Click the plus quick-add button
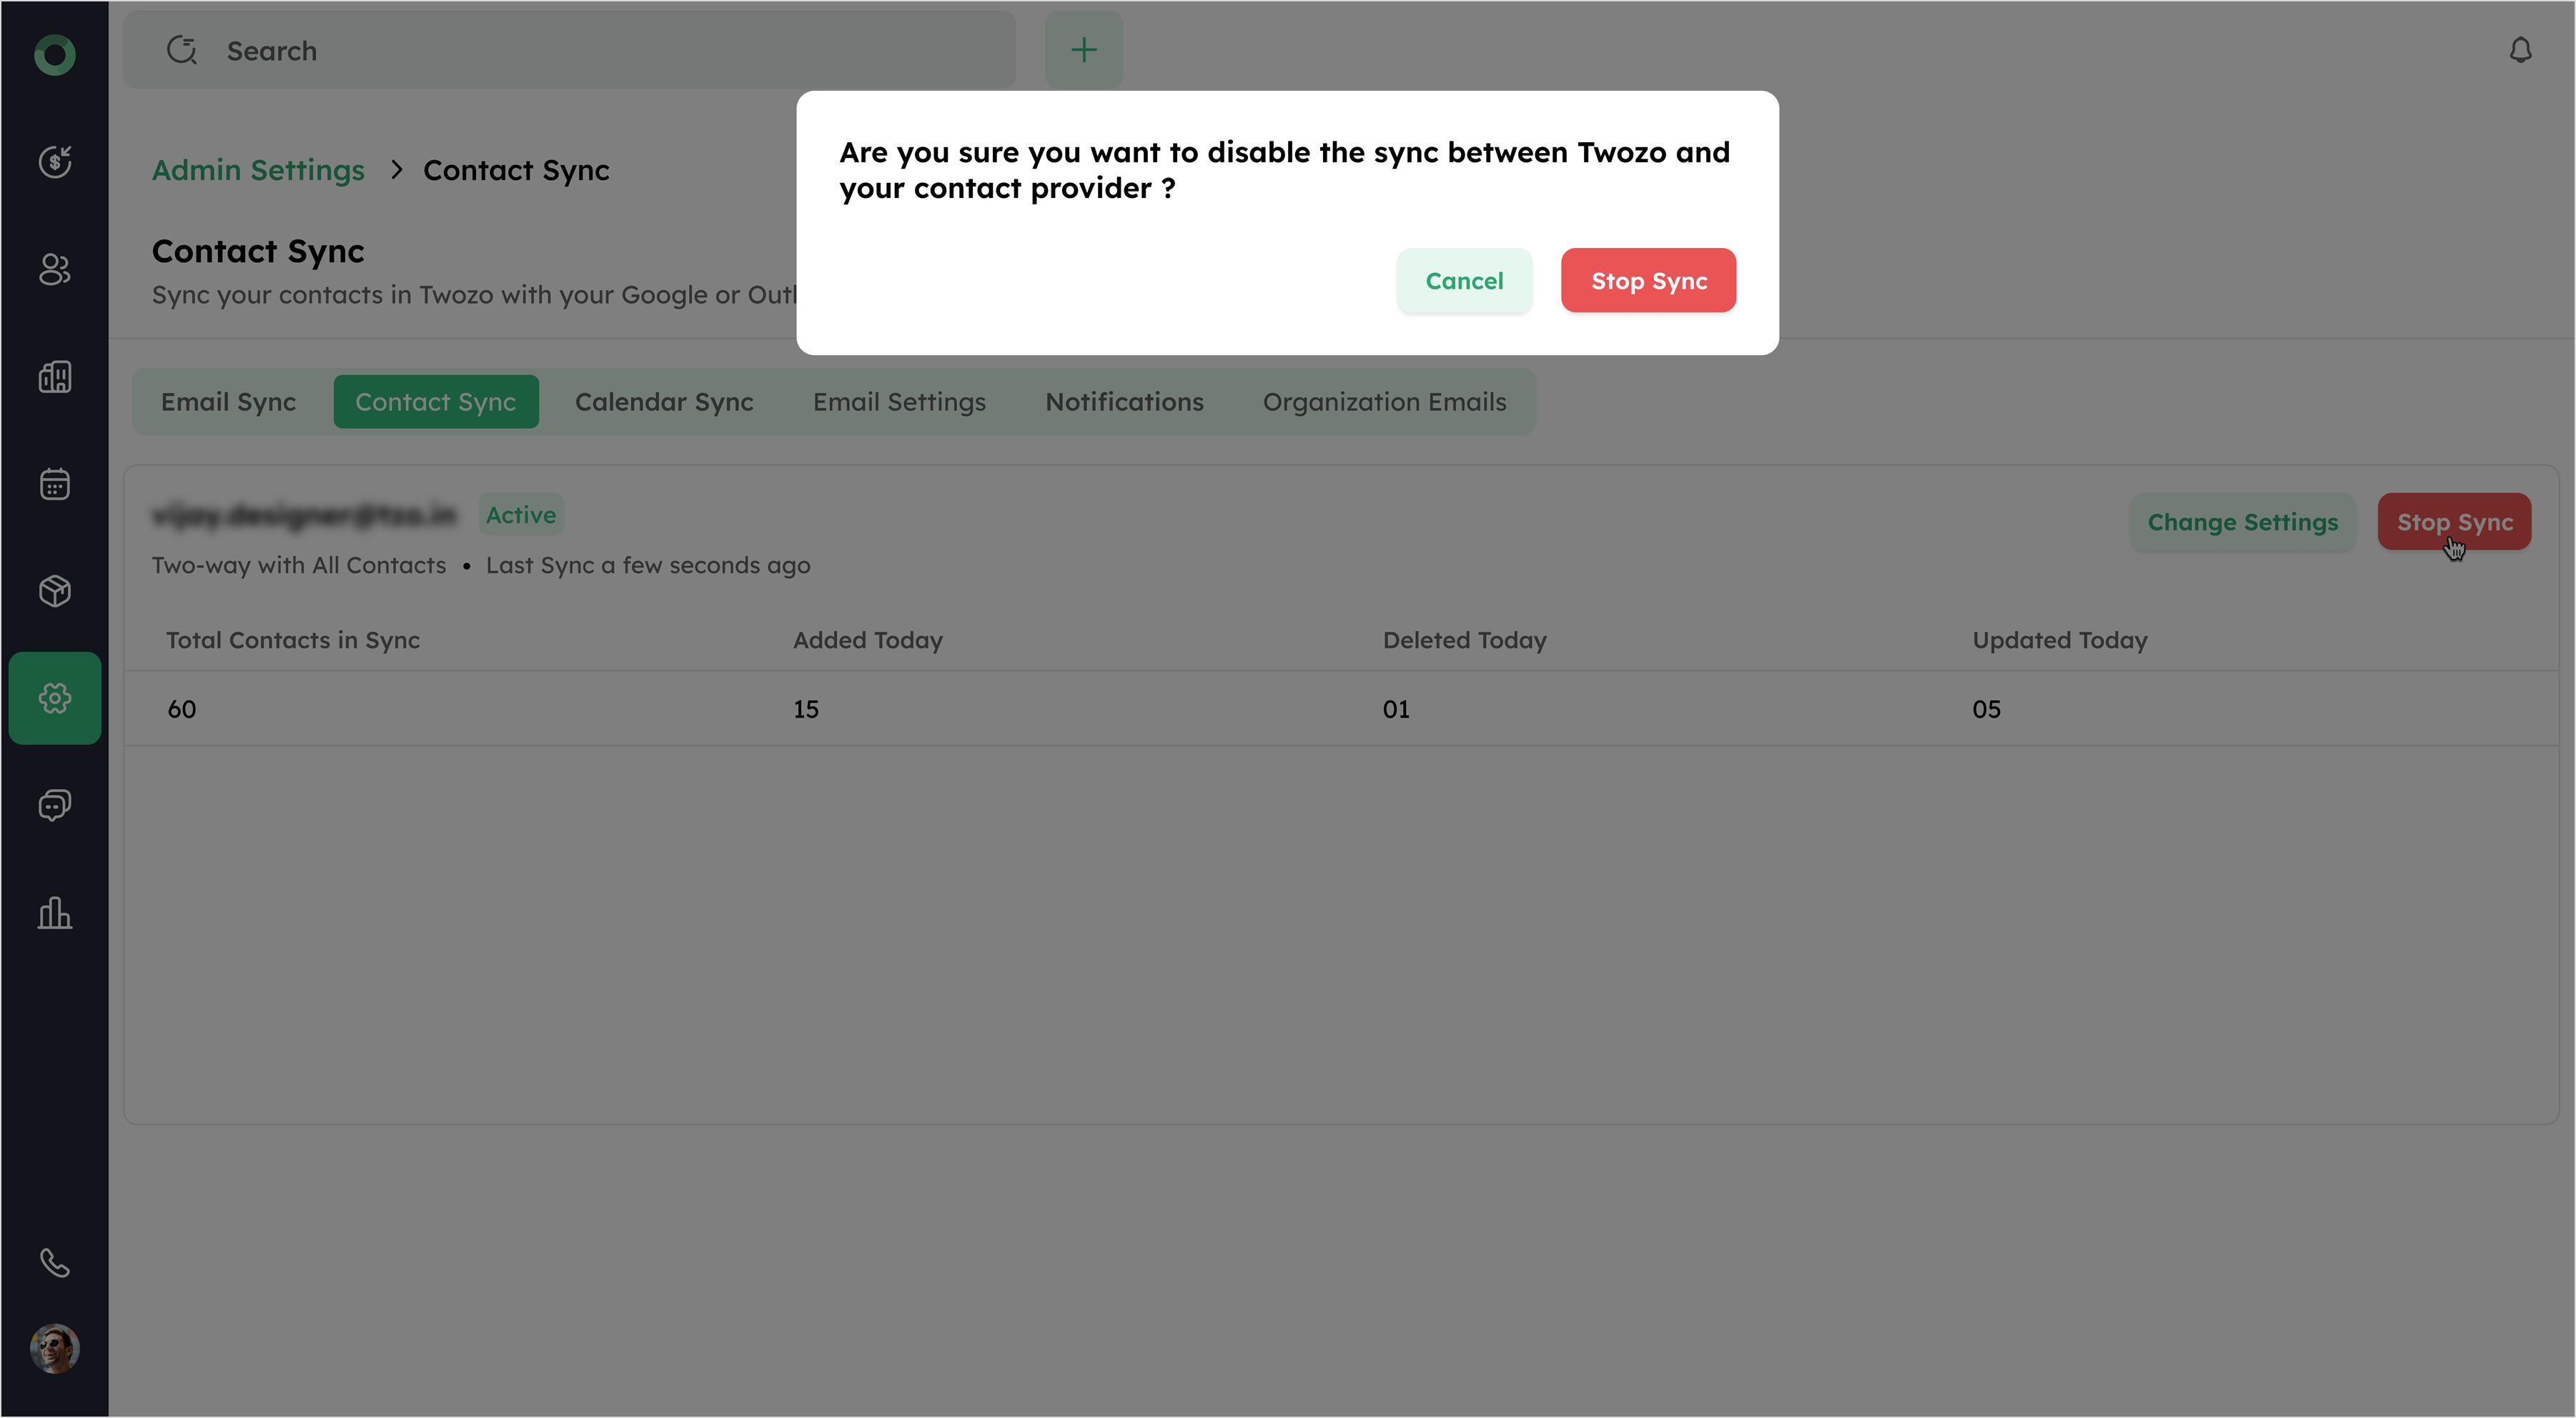2576x1418 pixels. [x=1084, y=50]
